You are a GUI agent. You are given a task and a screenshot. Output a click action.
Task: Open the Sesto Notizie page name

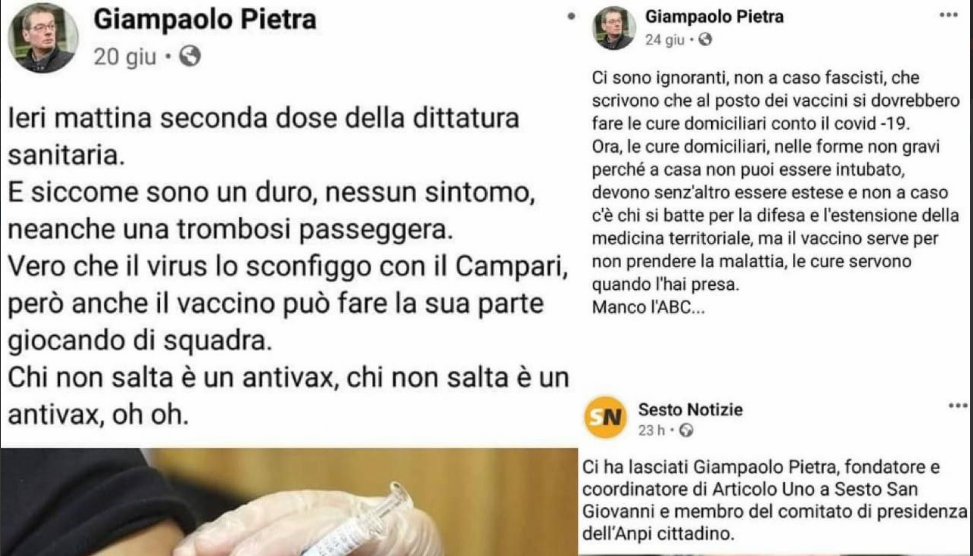click(690, 410)
